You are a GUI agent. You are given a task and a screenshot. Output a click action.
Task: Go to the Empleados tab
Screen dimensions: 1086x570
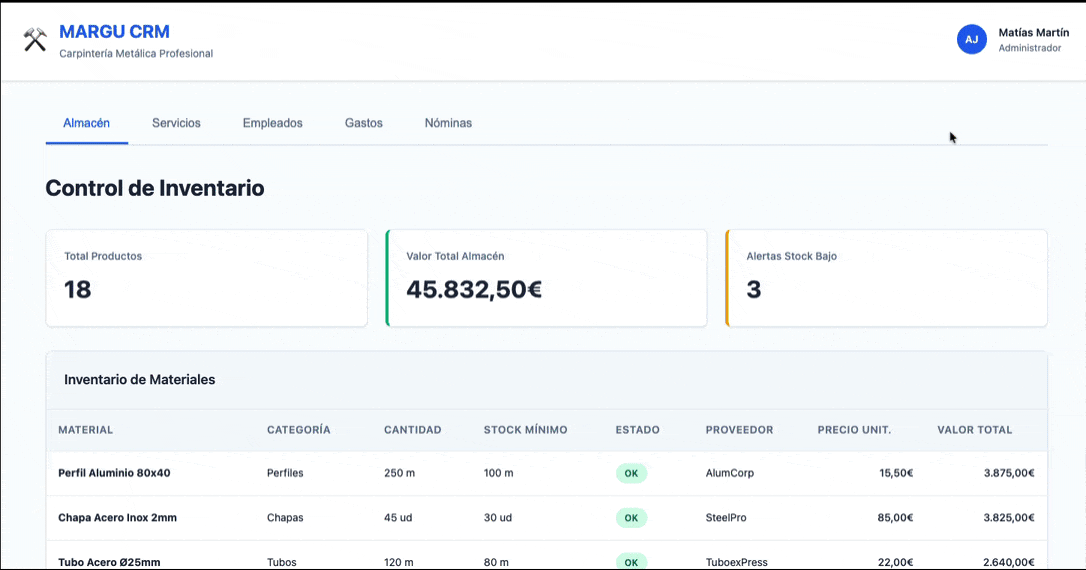click(x=272, y=123)
